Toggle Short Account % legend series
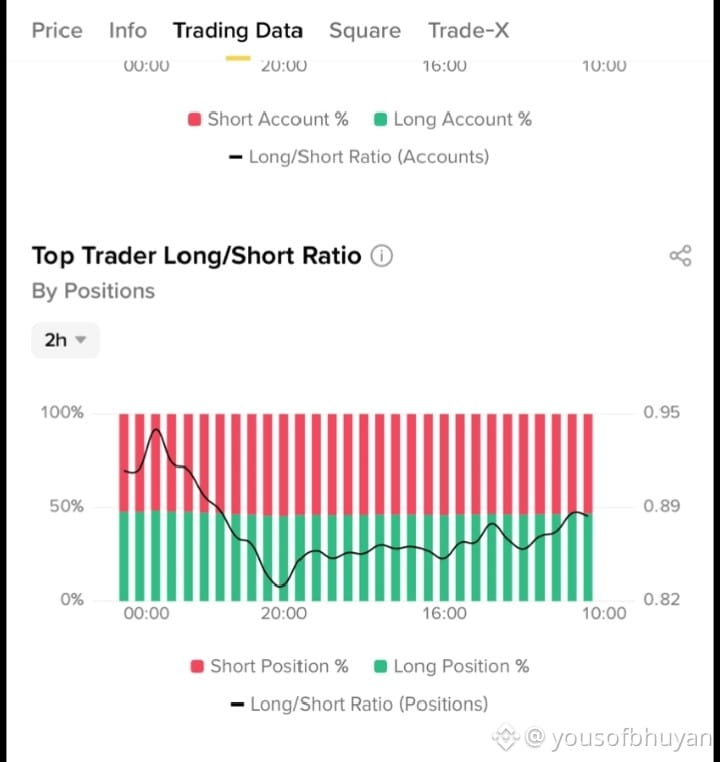Image resolution: width=720 pixels, height=762 pixels. [x=268, y=119]
